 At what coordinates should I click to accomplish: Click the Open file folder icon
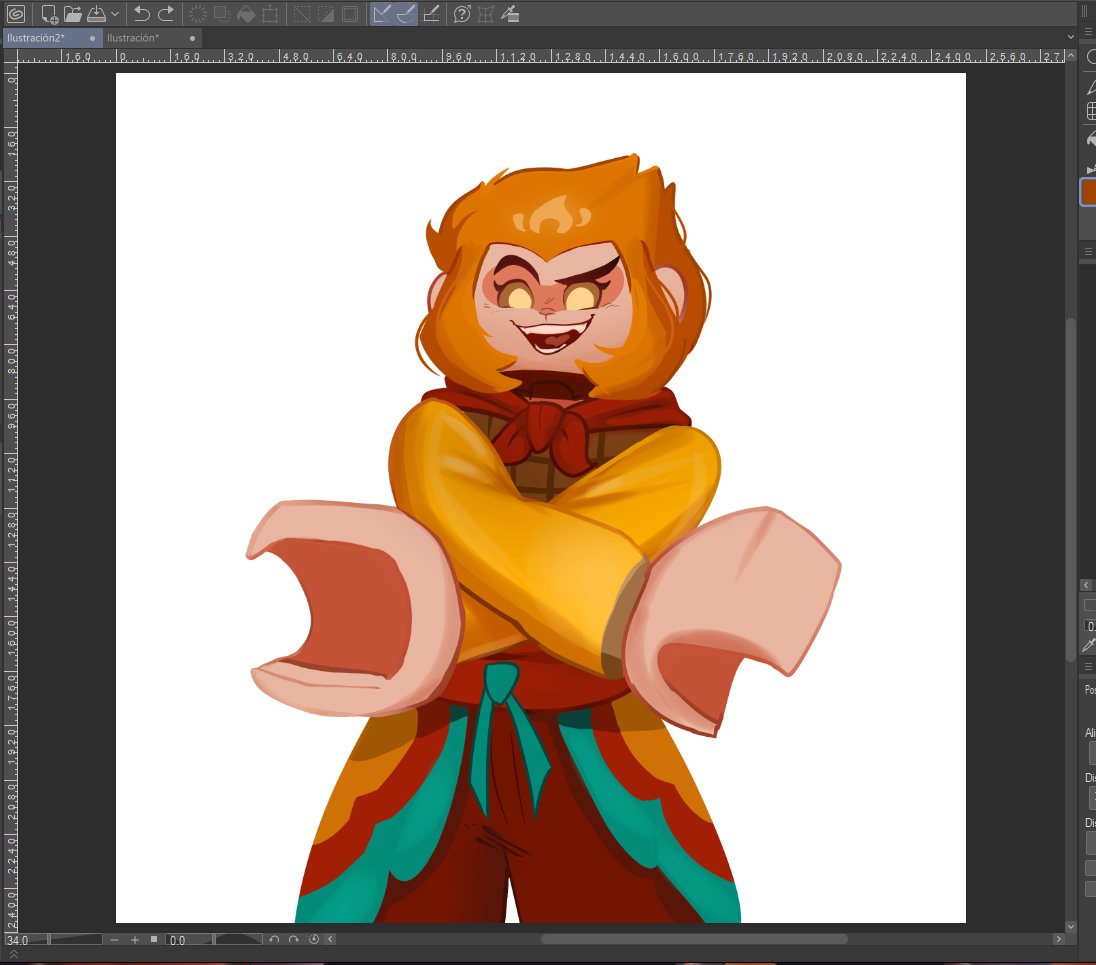[x=73, y=13]
